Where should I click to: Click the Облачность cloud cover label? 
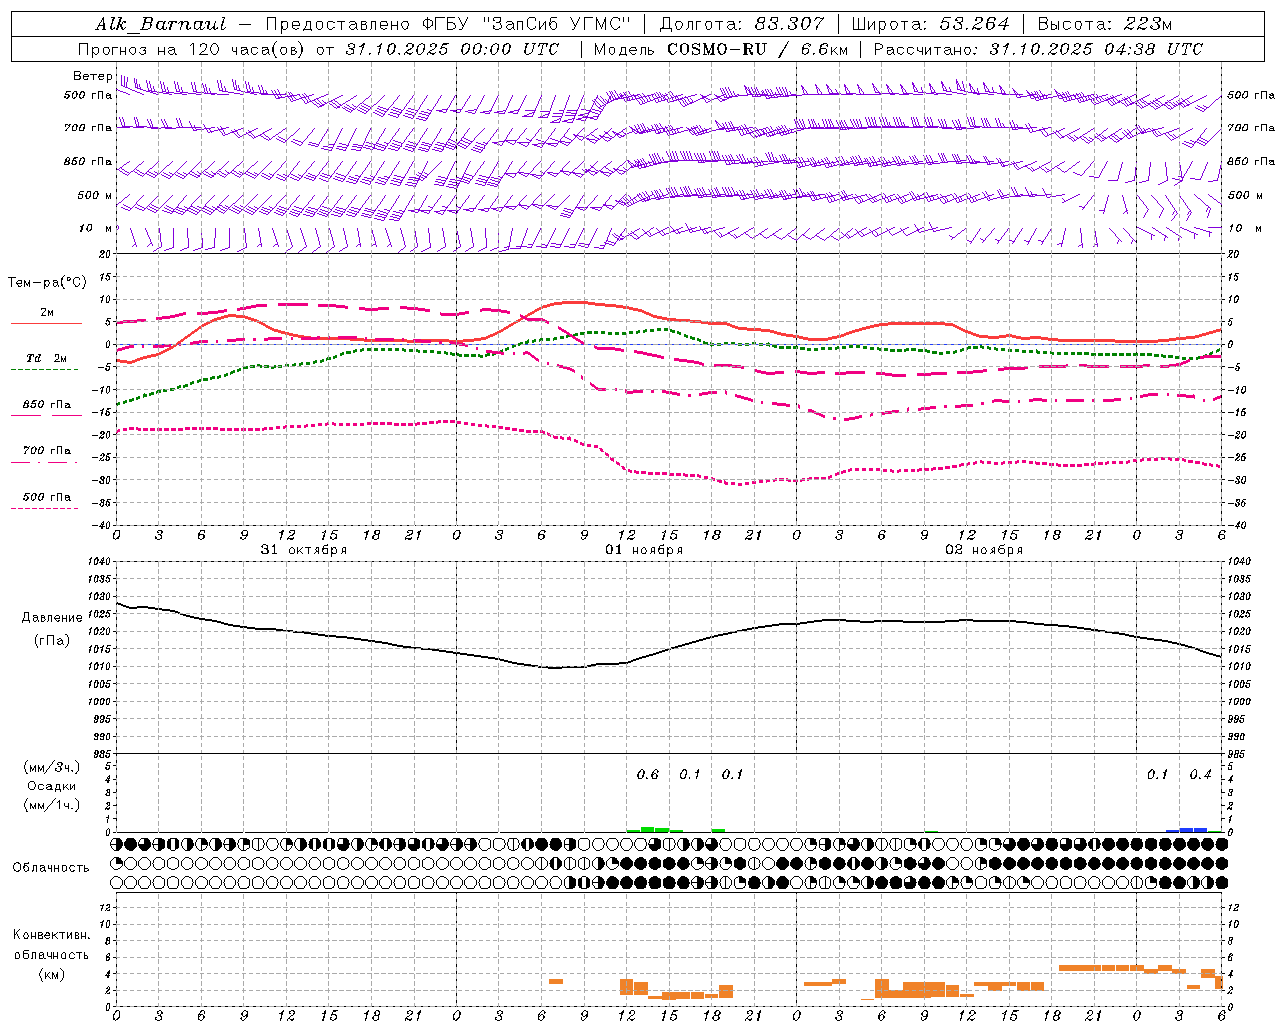pyautogui.click(x=51, y=868)
